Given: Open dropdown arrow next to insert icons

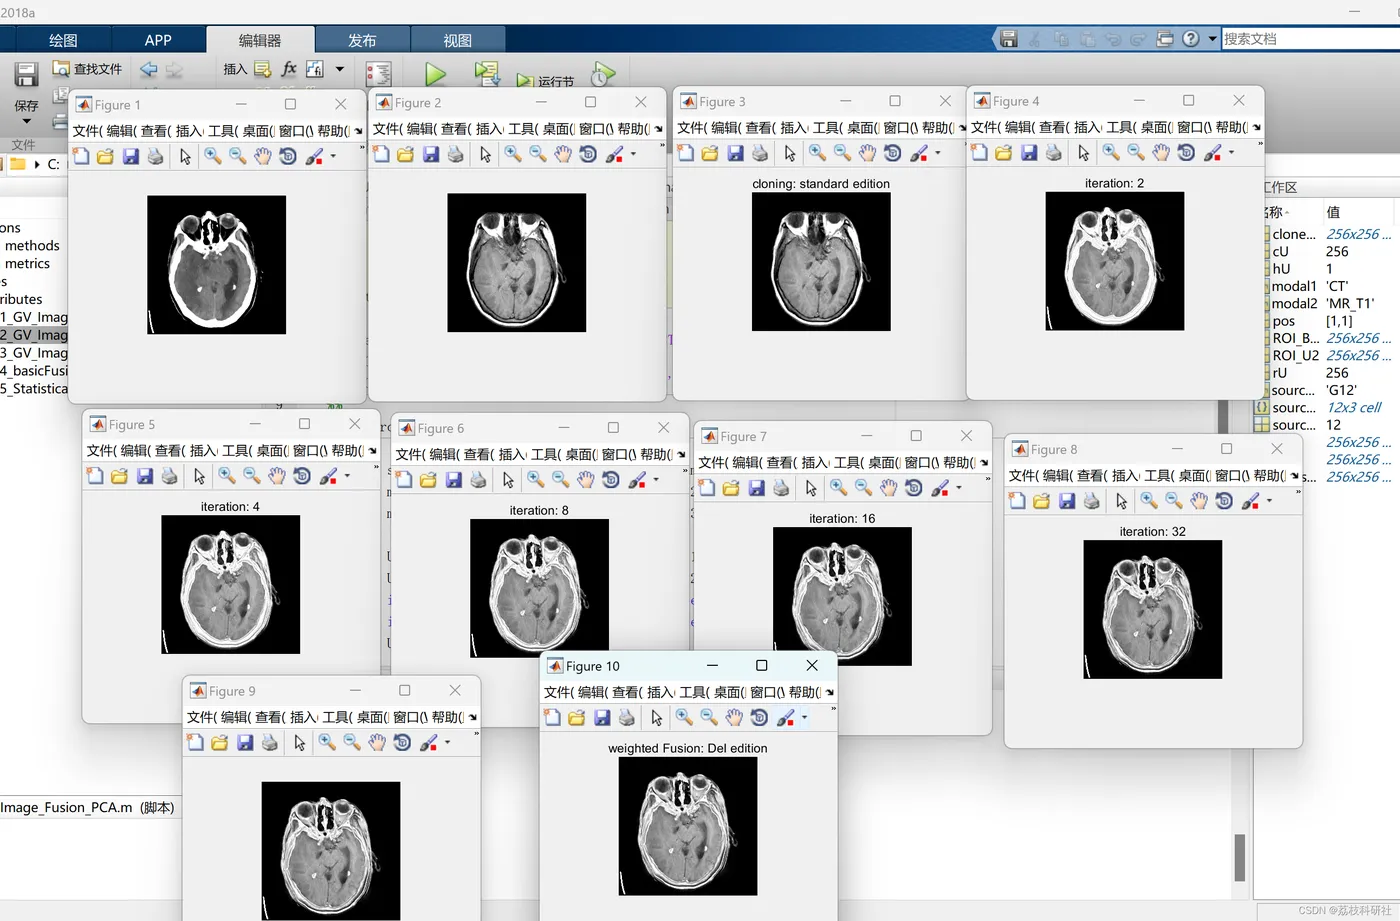Looking at the screenshot, I should tap(340, 69).
